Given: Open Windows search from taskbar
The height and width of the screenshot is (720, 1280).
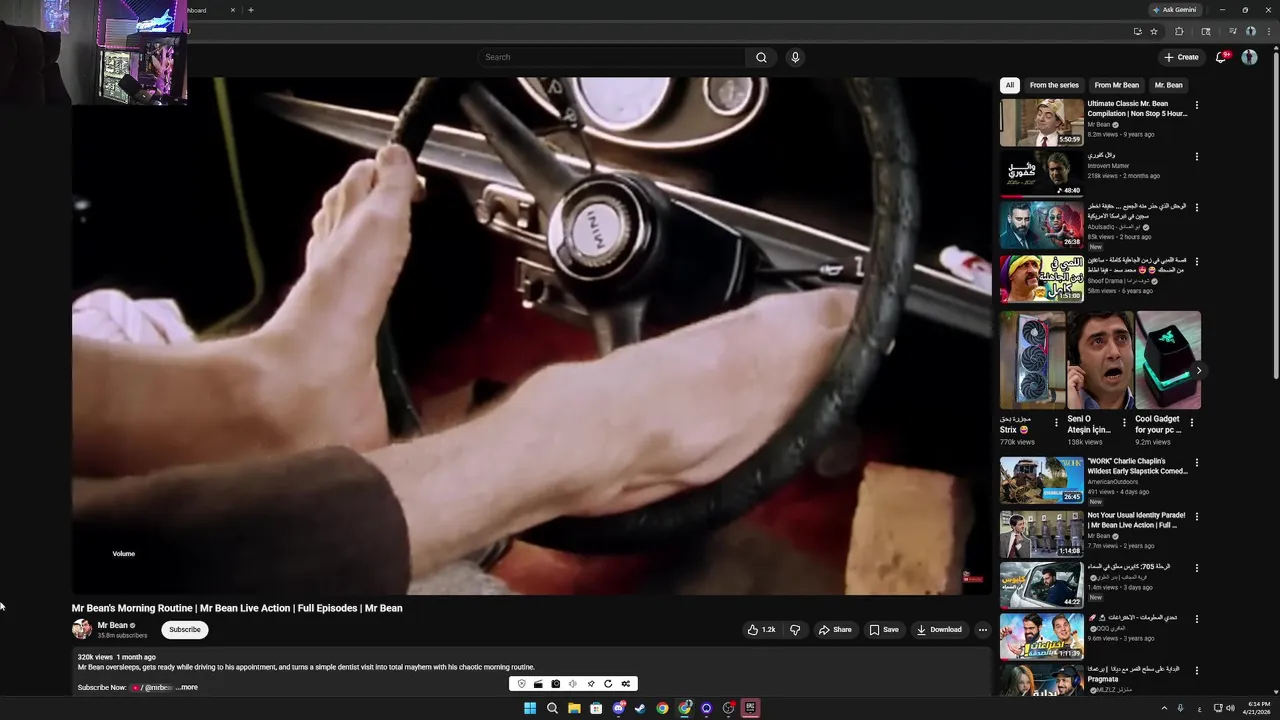Looking at the screenshot, I should coord(552,708).
